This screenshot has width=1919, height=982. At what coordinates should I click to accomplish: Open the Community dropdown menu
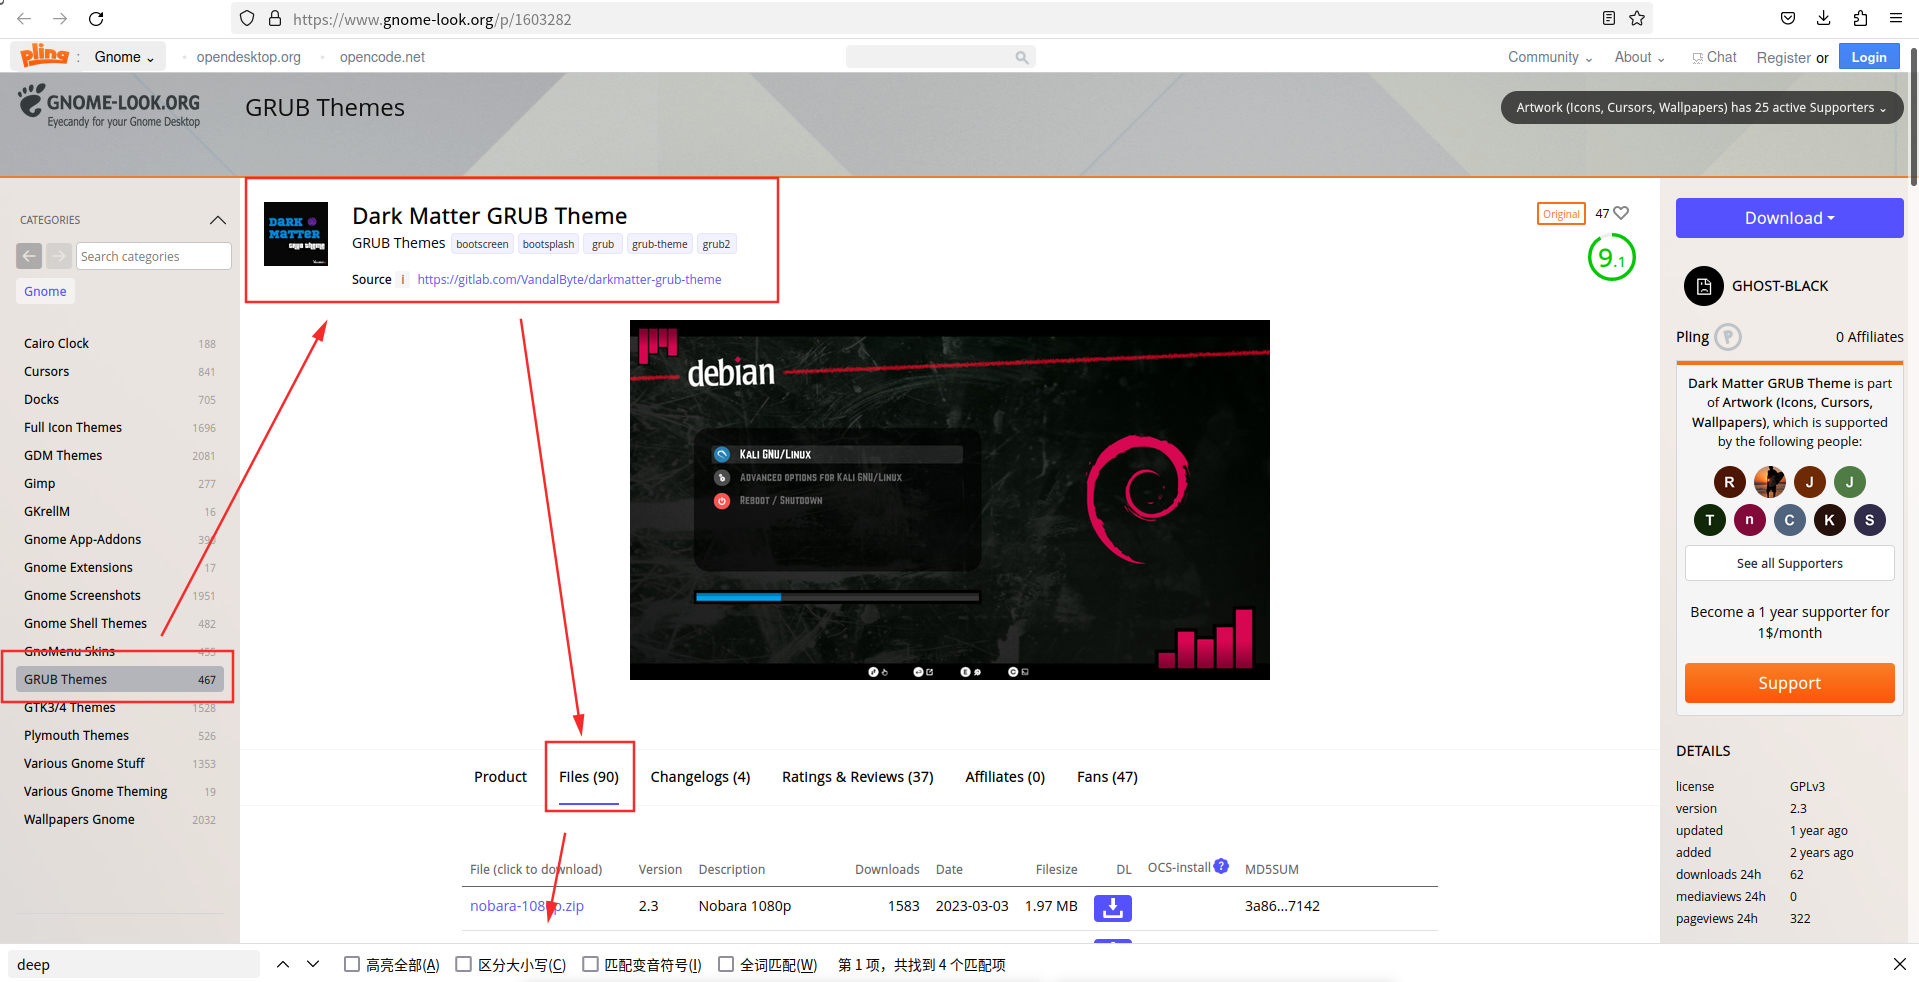click(1549, 57)
